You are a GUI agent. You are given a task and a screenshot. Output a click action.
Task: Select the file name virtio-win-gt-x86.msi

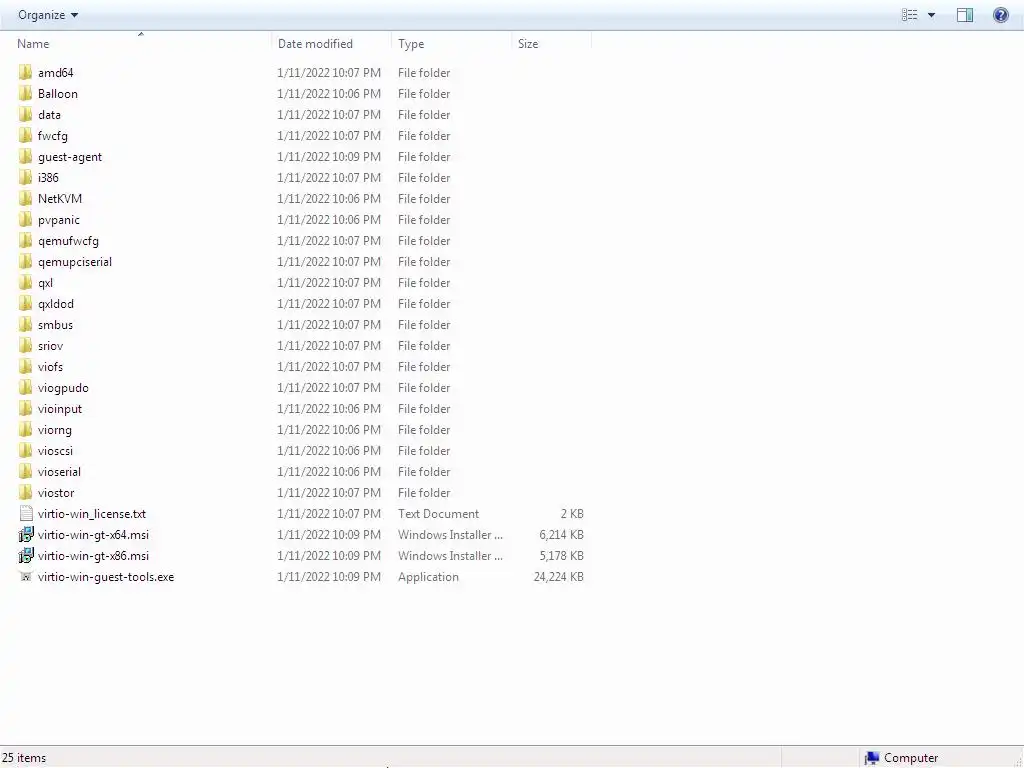point(93,556)
